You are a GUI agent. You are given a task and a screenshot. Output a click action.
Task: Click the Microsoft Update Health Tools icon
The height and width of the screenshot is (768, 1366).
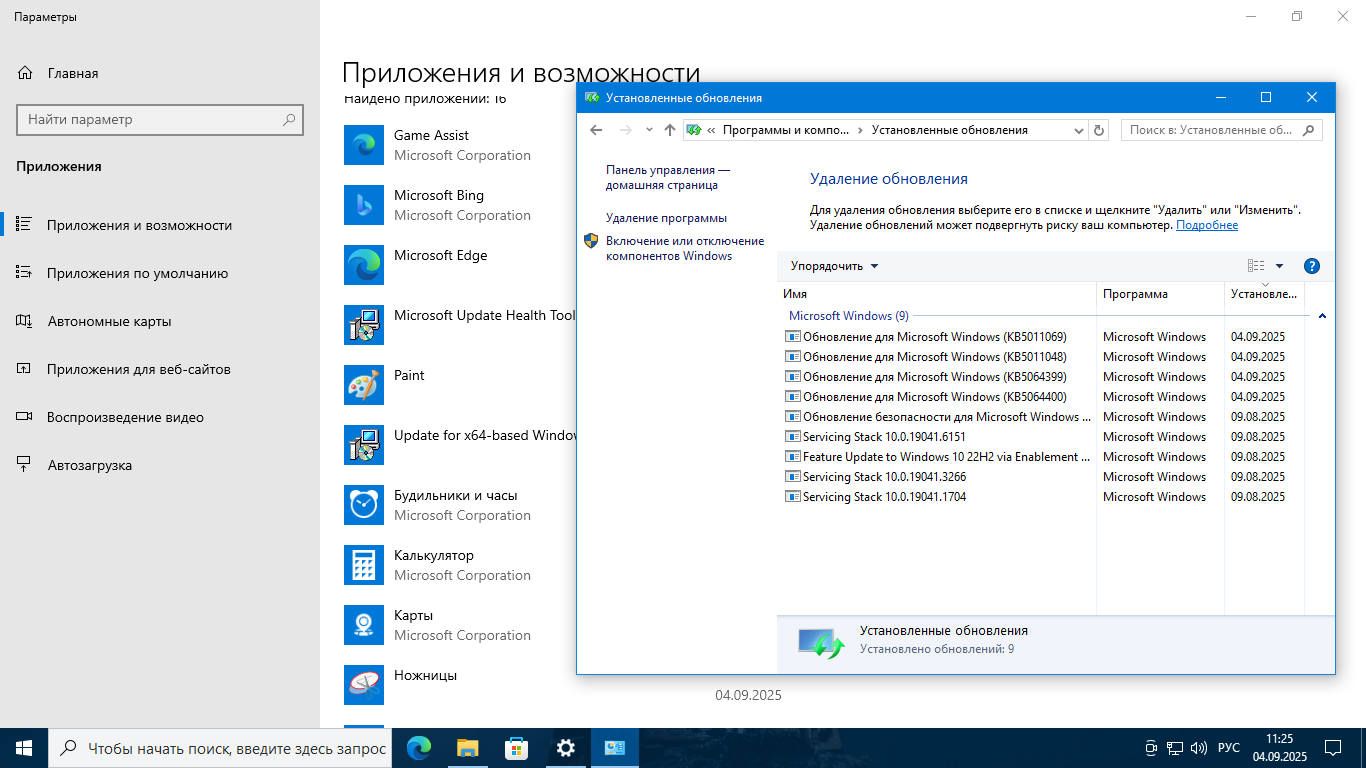coord(364,325)
